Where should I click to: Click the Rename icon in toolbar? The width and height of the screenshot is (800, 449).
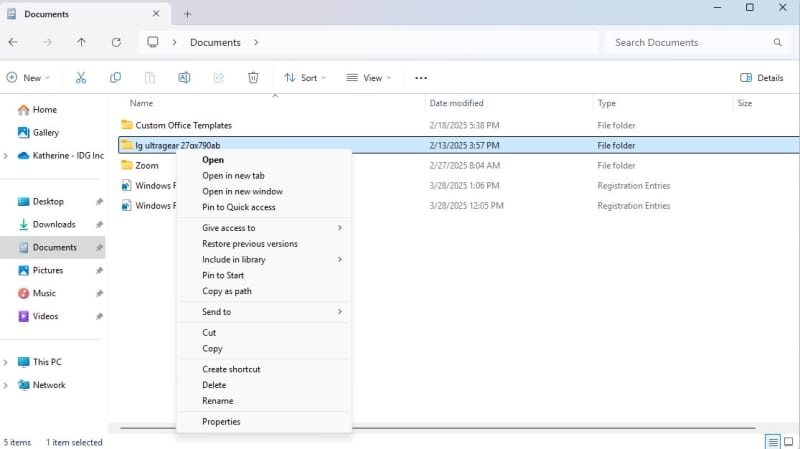[184, 77]
